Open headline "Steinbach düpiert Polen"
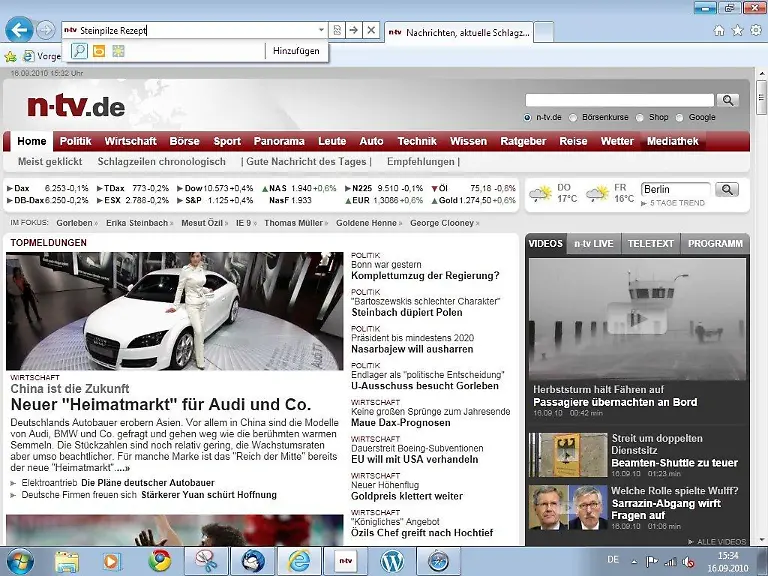Viewport: 768px width, 576px height. pyautogui.click(x=406, y=312)
